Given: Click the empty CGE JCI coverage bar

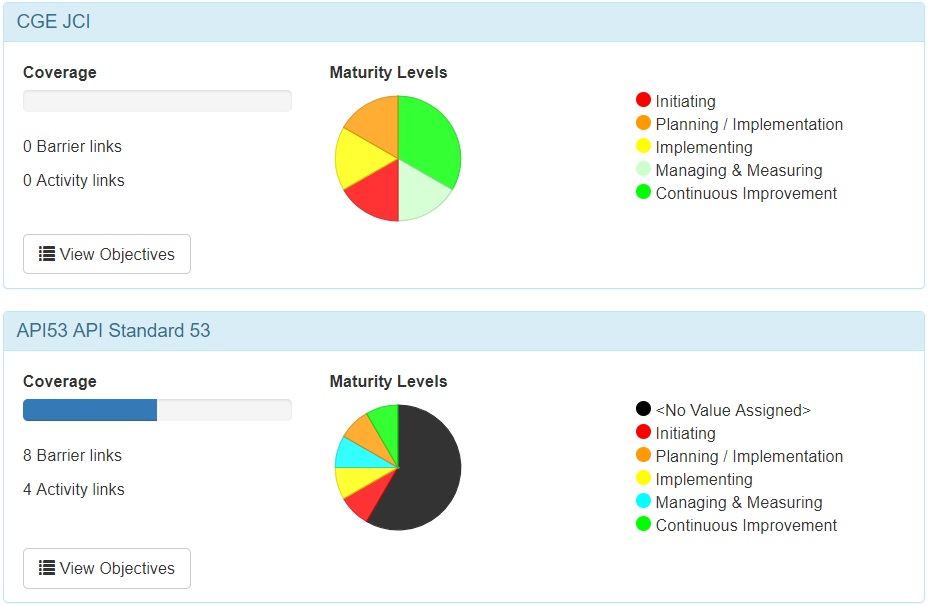Looking at the screenshot, I should click(x=157, y=101).
